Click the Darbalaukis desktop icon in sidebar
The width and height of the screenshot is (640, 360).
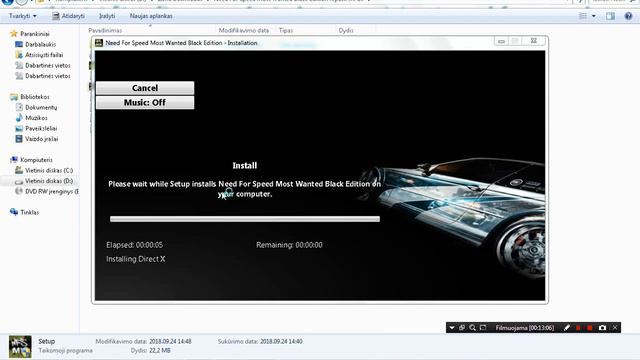coord(19,44)
